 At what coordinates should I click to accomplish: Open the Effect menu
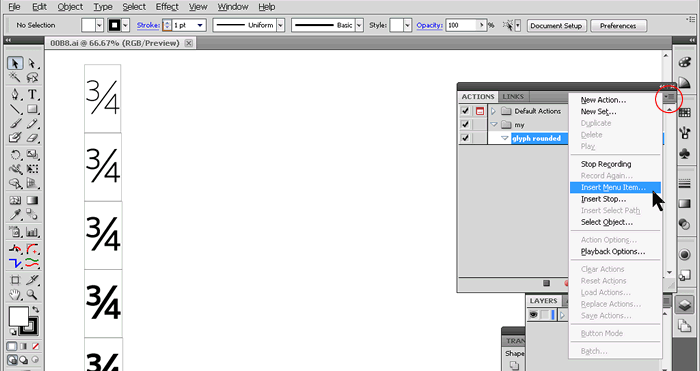(167, 7)
